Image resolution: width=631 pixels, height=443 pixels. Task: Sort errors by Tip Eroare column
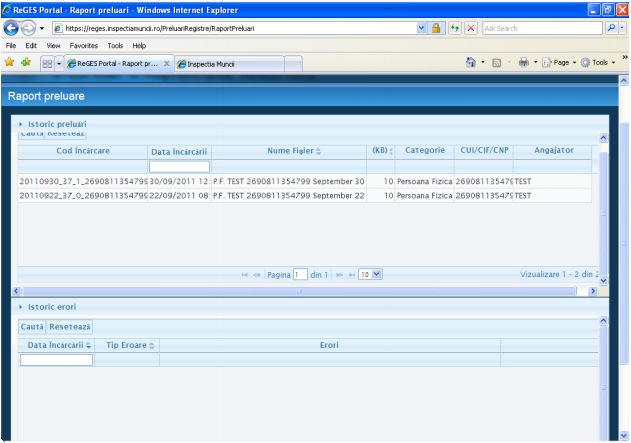(x=127, y=345)
